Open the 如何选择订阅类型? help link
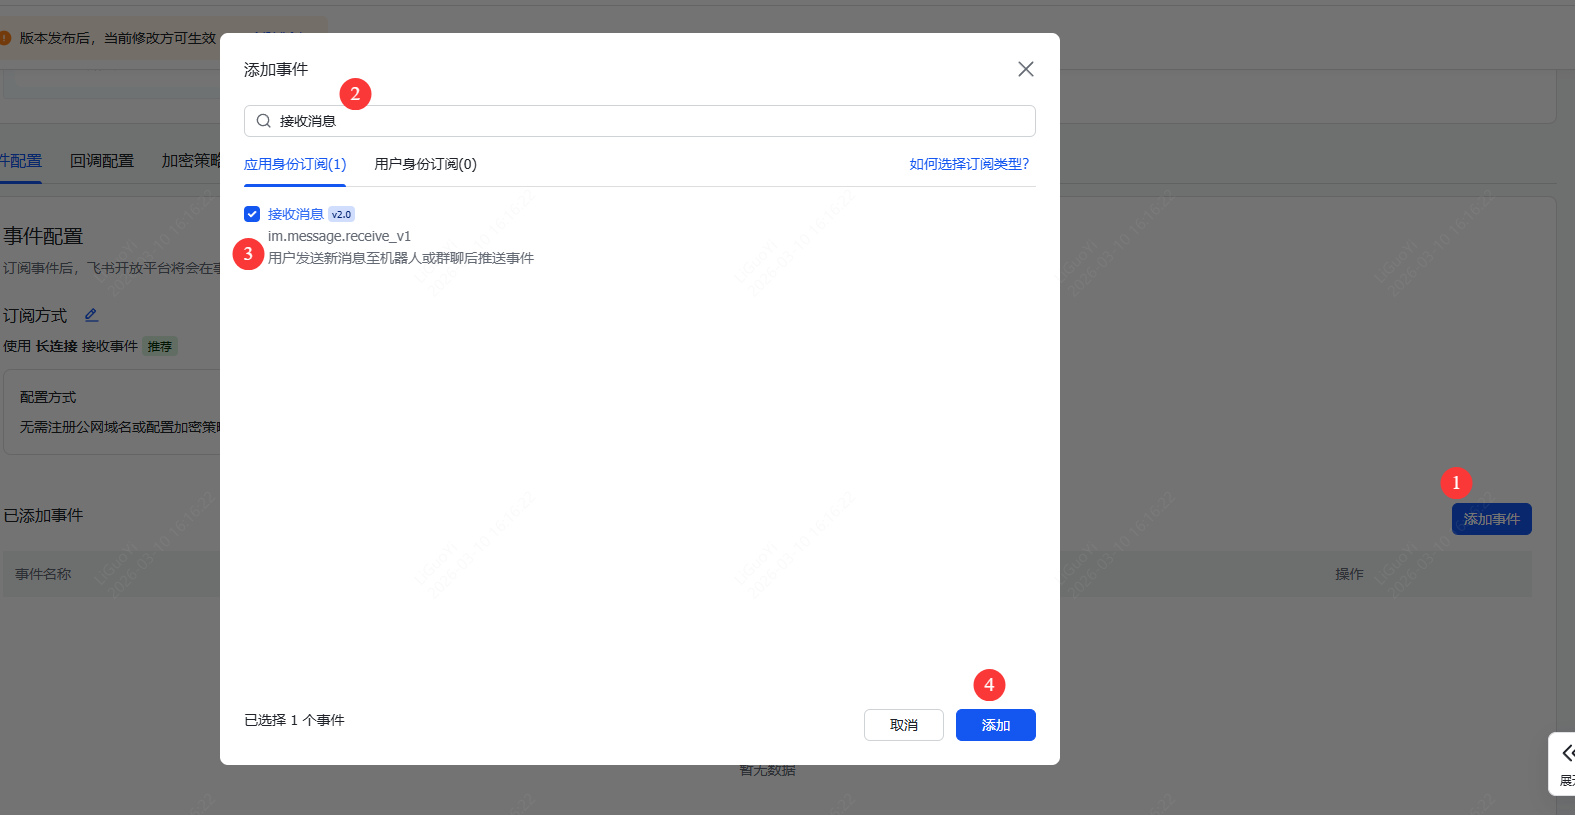The height and width of the screenshot is (815, 1575). coord(969,164)
